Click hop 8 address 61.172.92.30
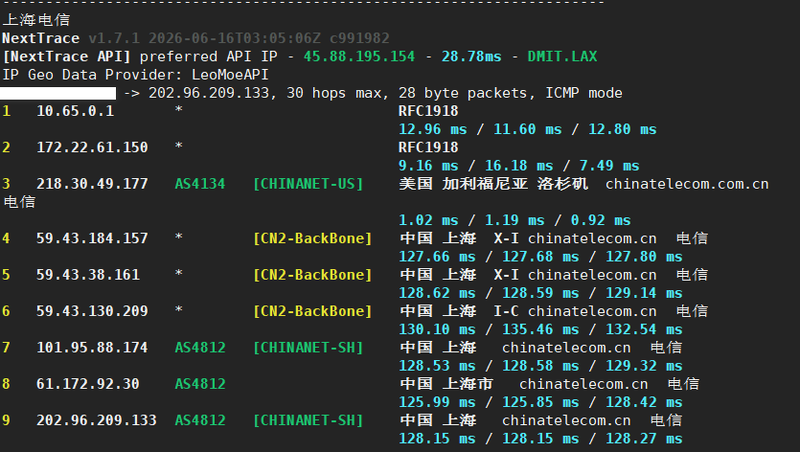800x452 pixels. pyautogui.click(x=88, y=384)
